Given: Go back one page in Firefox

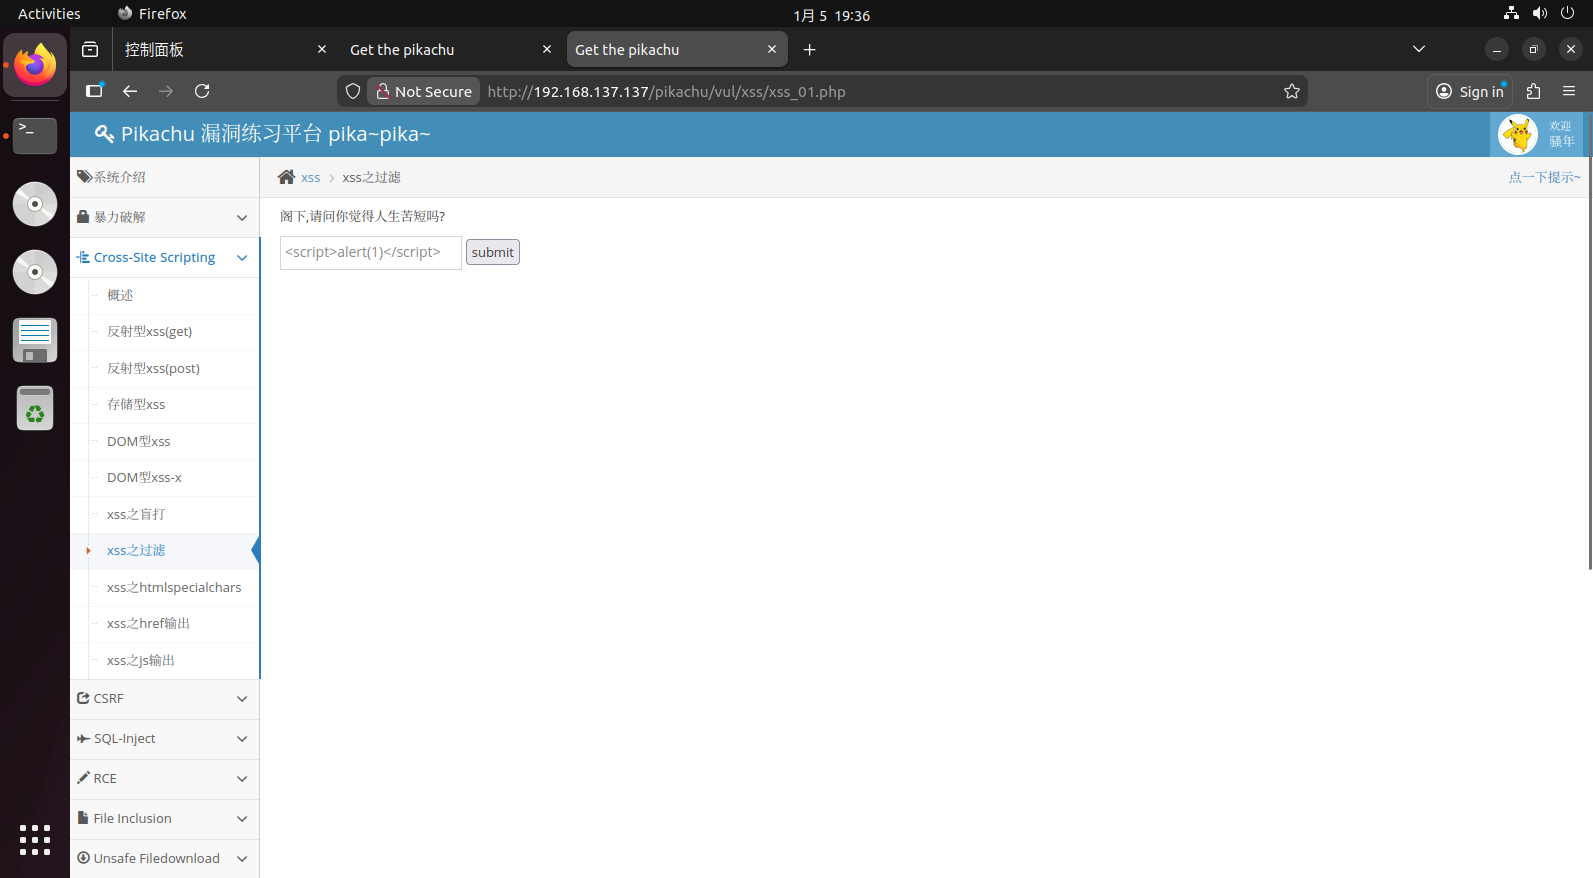Looking at the screenshot, I should click(x=130, y=91).
